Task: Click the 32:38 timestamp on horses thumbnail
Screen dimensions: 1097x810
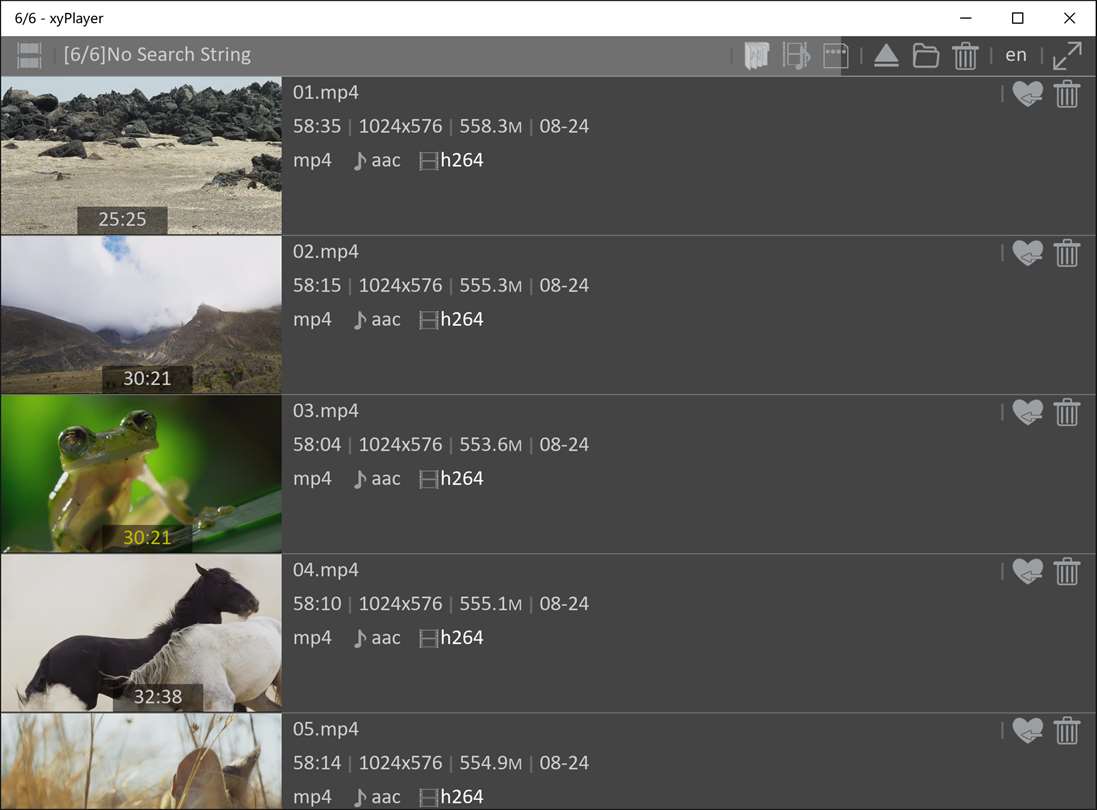Action: point(158,697)
